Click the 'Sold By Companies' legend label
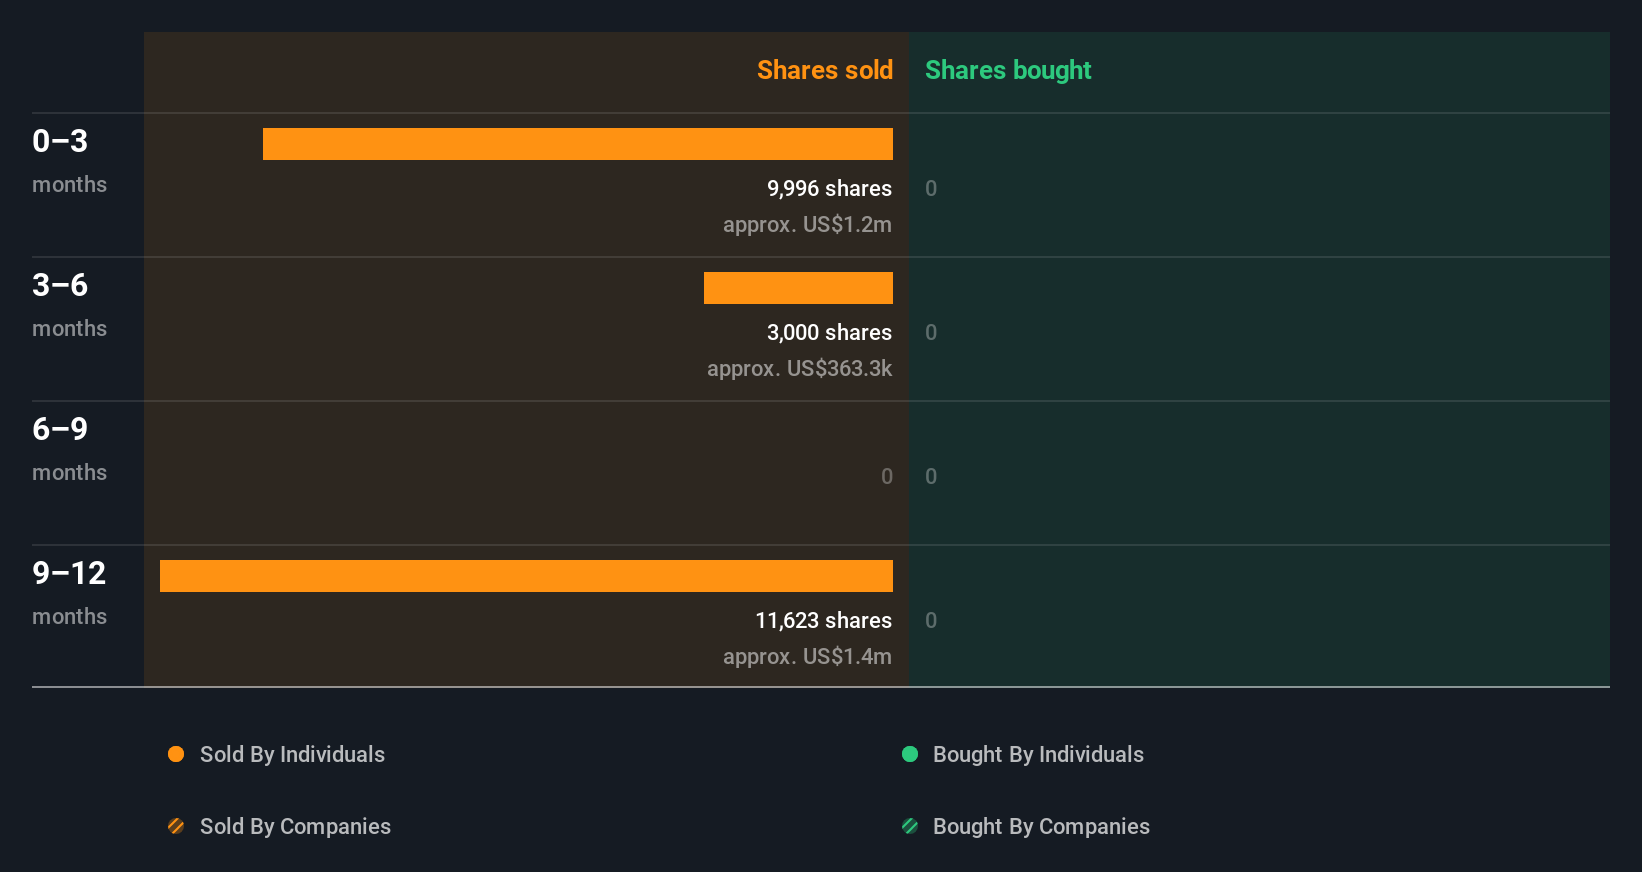 295,826
